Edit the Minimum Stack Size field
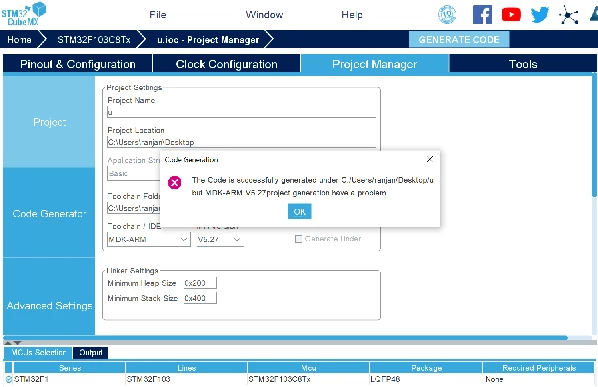 coord(200,298)
